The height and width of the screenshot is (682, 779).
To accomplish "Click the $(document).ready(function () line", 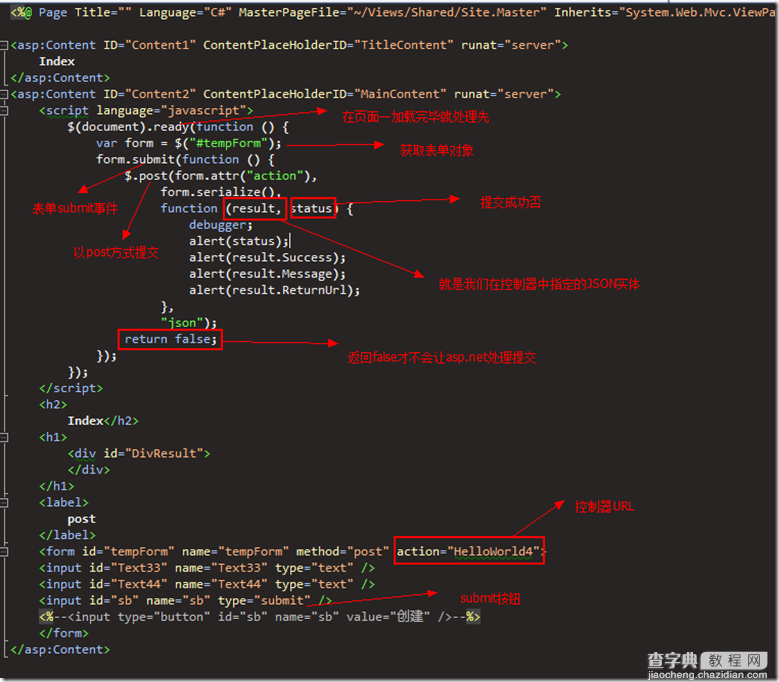I will coord(178,127).
